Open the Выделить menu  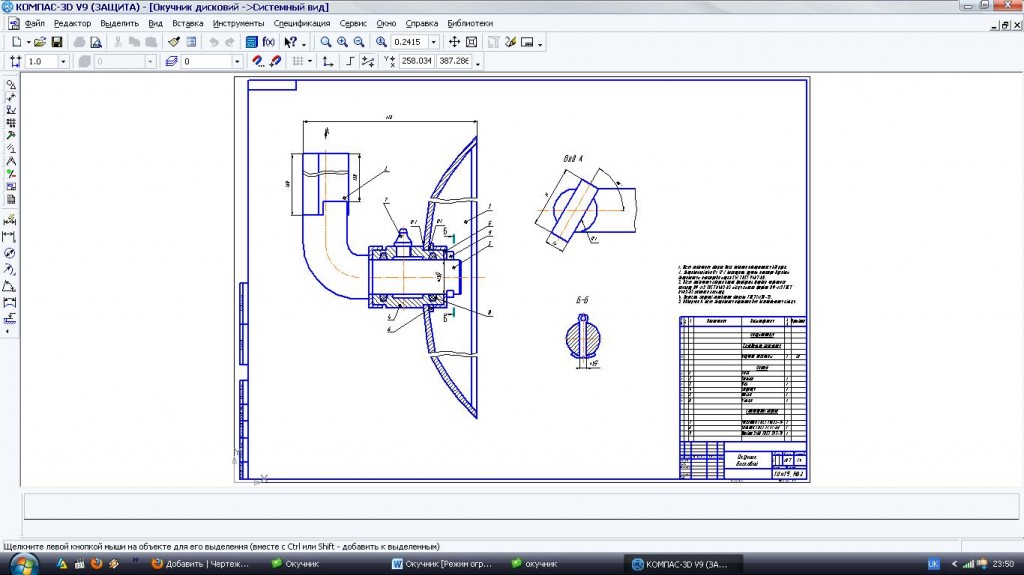click(x=120, y=24)
